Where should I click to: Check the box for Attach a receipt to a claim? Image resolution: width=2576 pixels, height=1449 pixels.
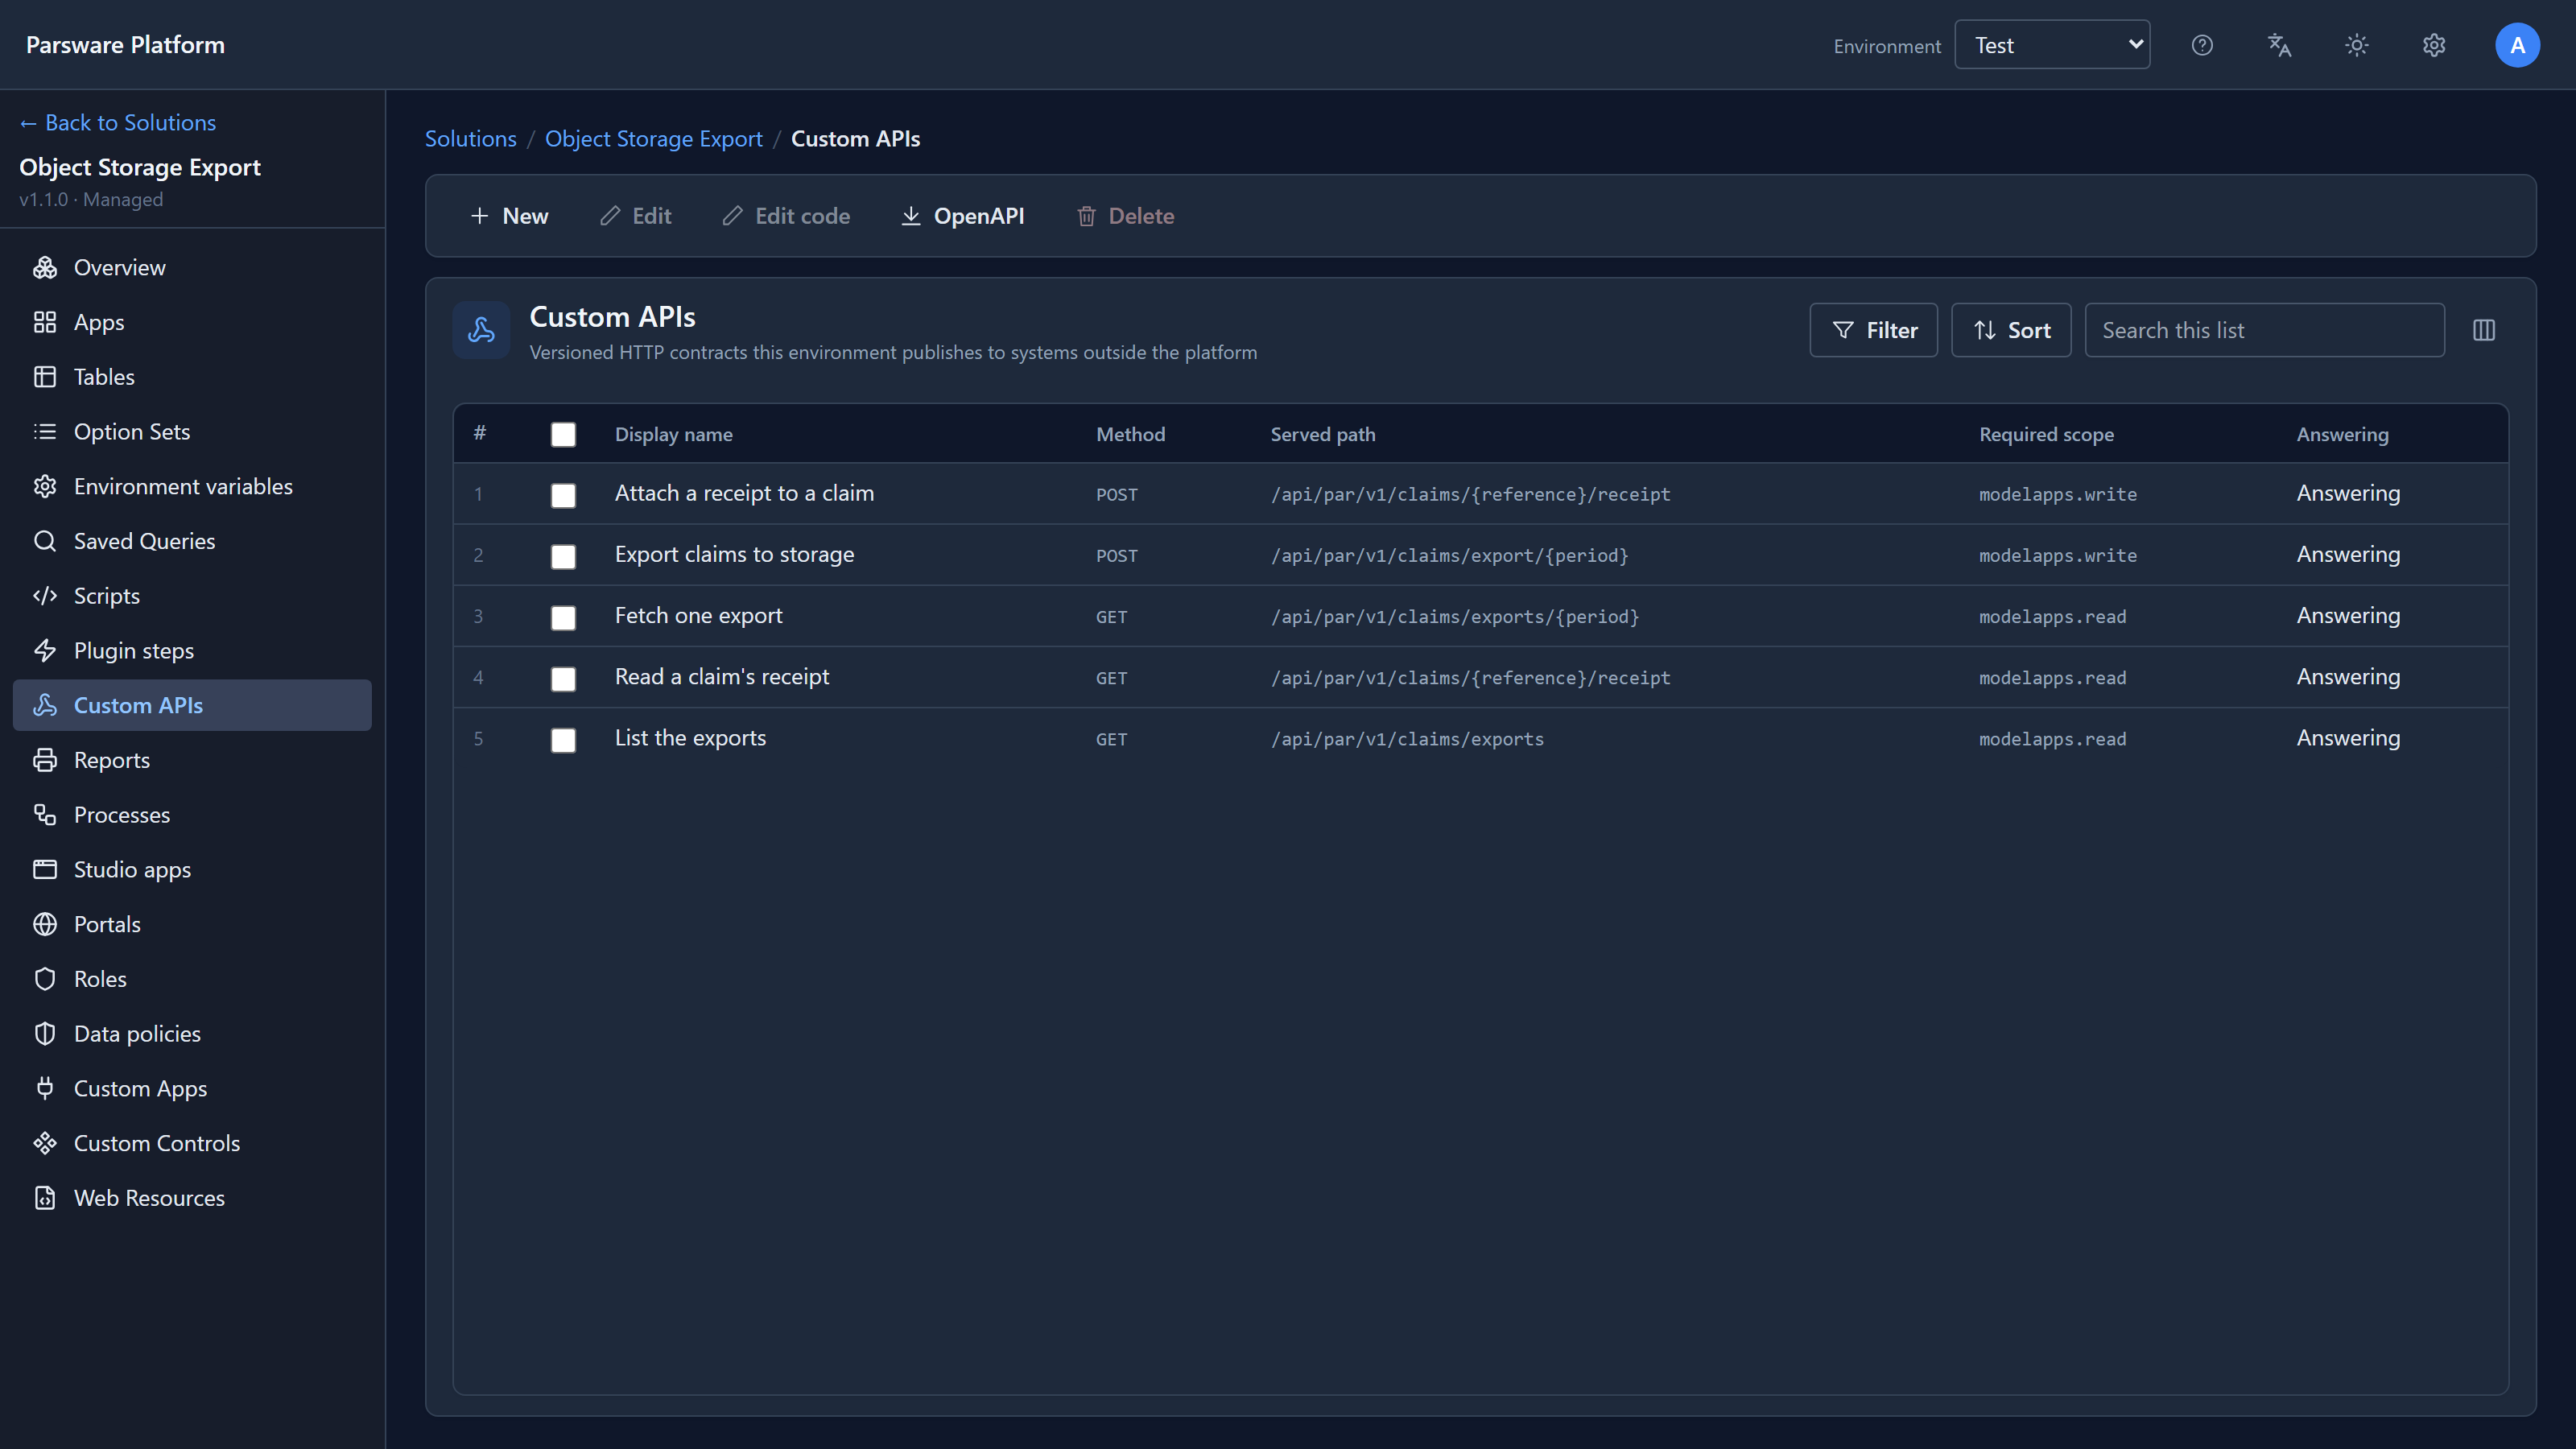pyautogui.click(x=563, y=495)
